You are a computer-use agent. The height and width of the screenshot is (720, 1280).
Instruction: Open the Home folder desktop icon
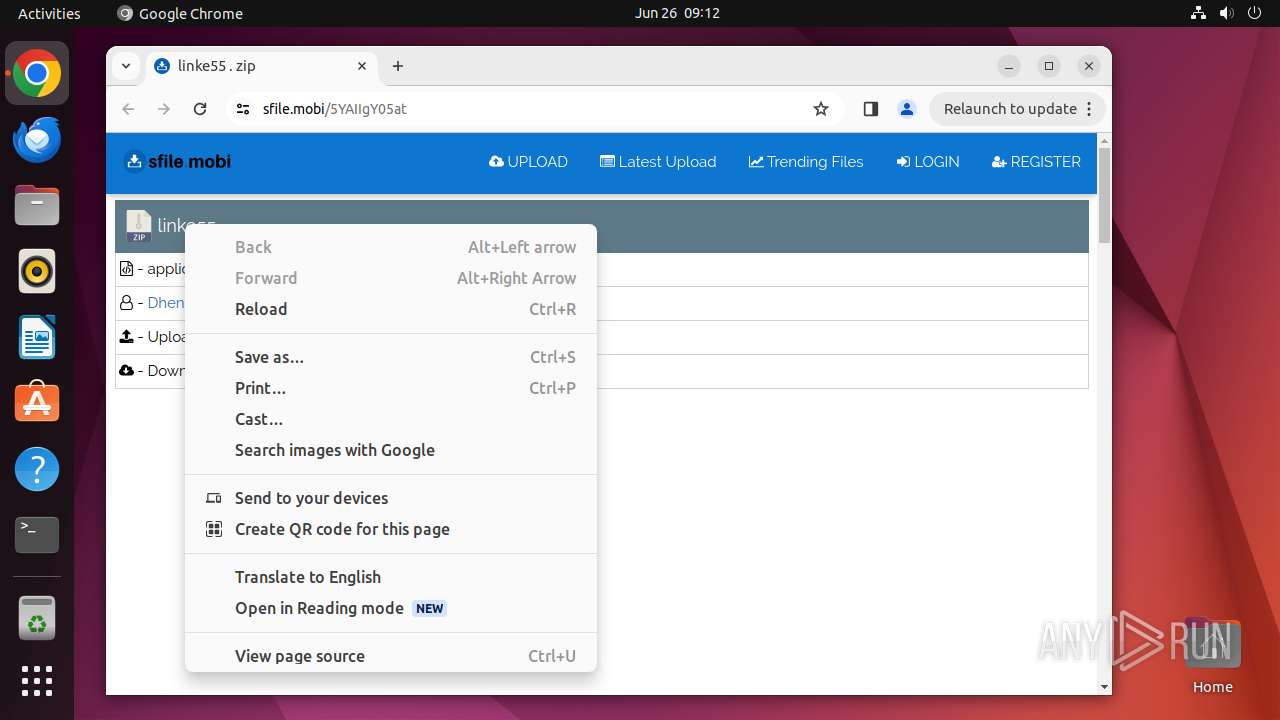click(1212, 657)
